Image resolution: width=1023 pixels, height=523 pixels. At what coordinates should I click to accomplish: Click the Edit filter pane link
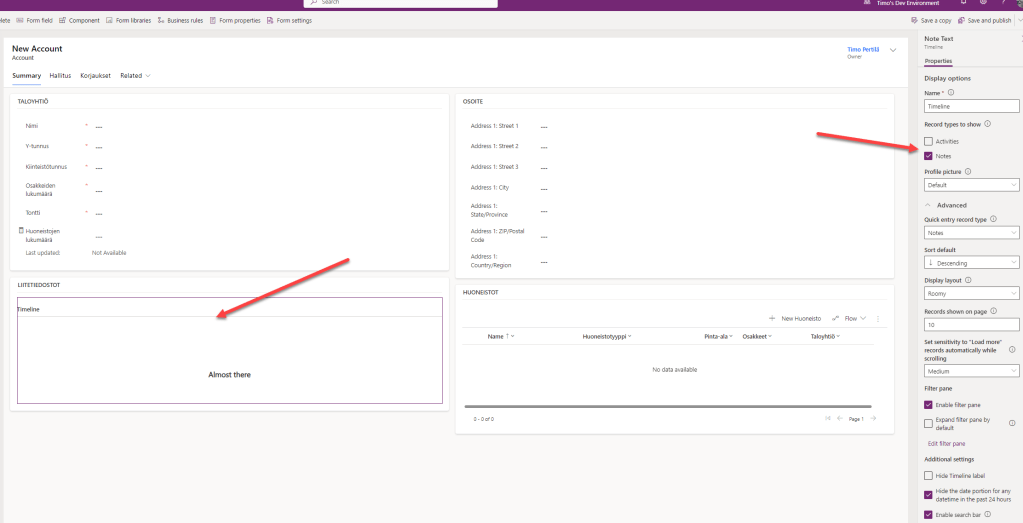[946, 443]
